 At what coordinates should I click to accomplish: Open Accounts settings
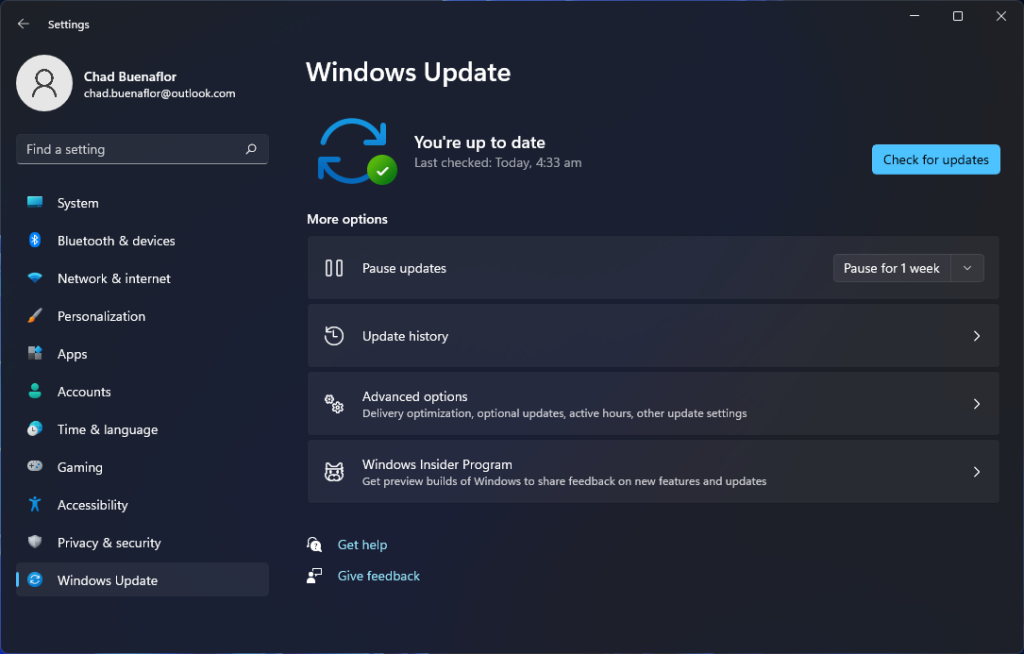click(142, 391)
